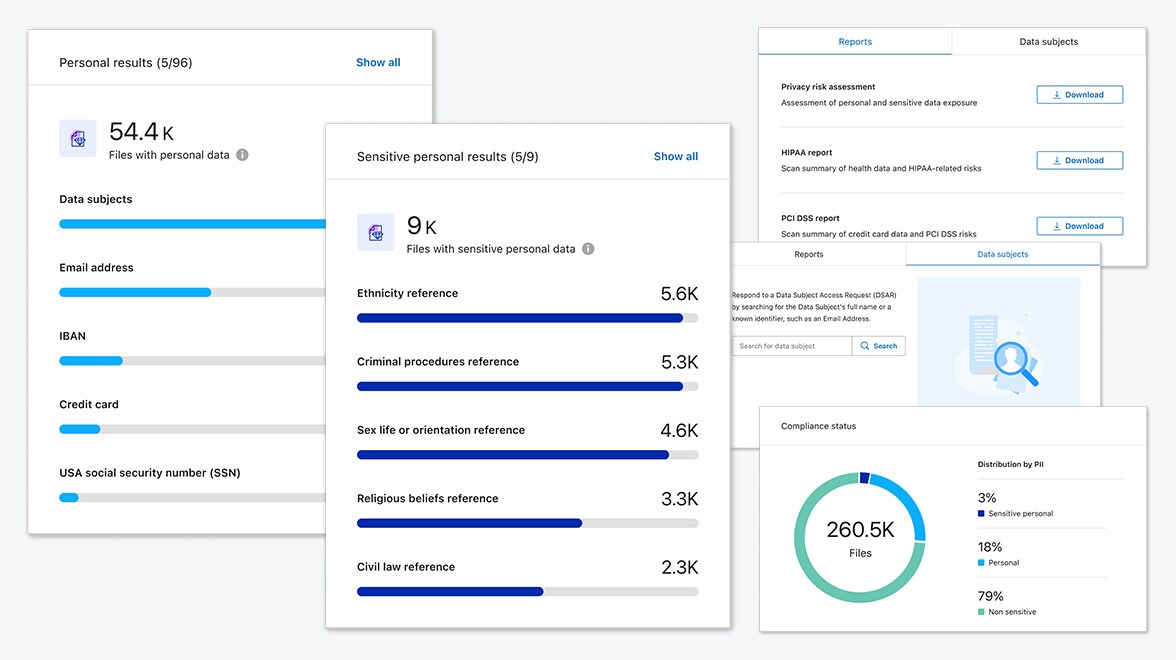Screen dimensions: 1176x660
Task: Click Show all in Personal results panel
Action: (378, 62)
